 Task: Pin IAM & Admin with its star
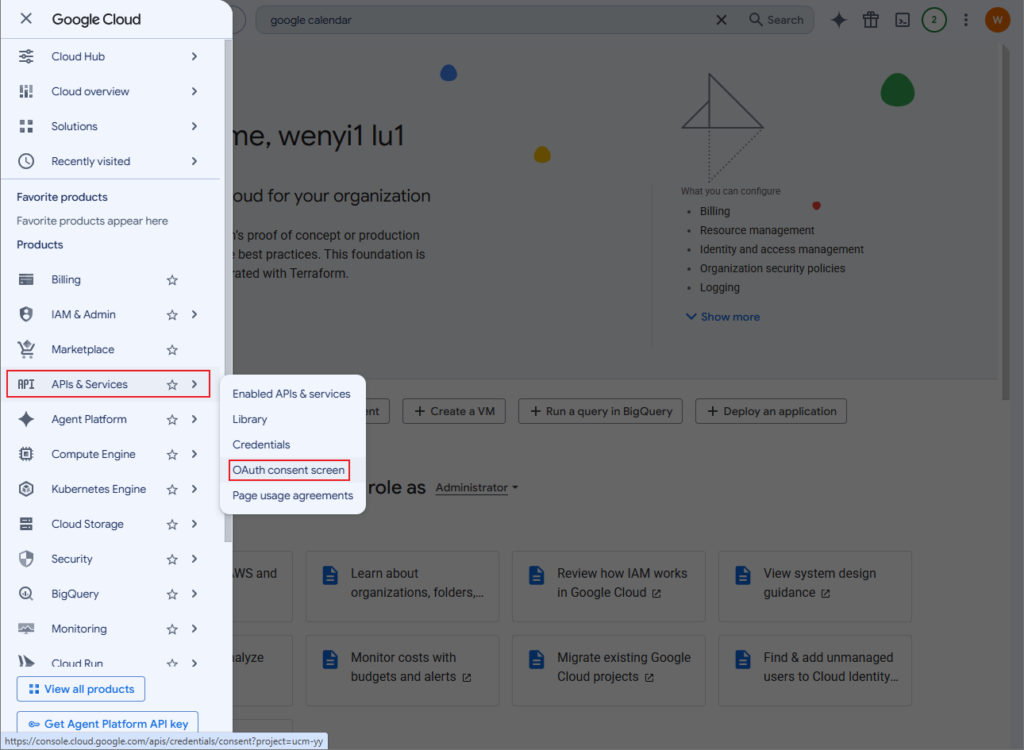[172, 315]
